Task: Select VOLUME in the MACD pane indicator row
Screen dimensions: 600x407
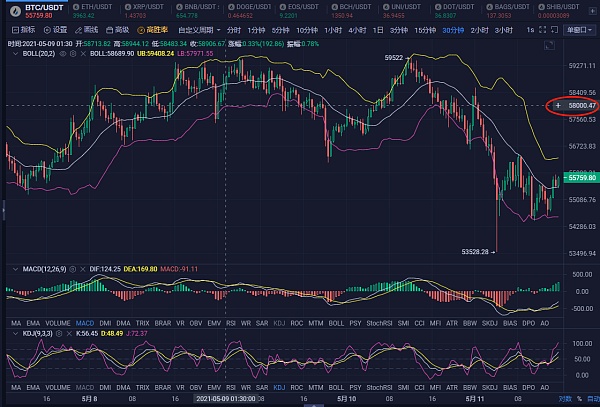Action: click(x=58, y=323)
